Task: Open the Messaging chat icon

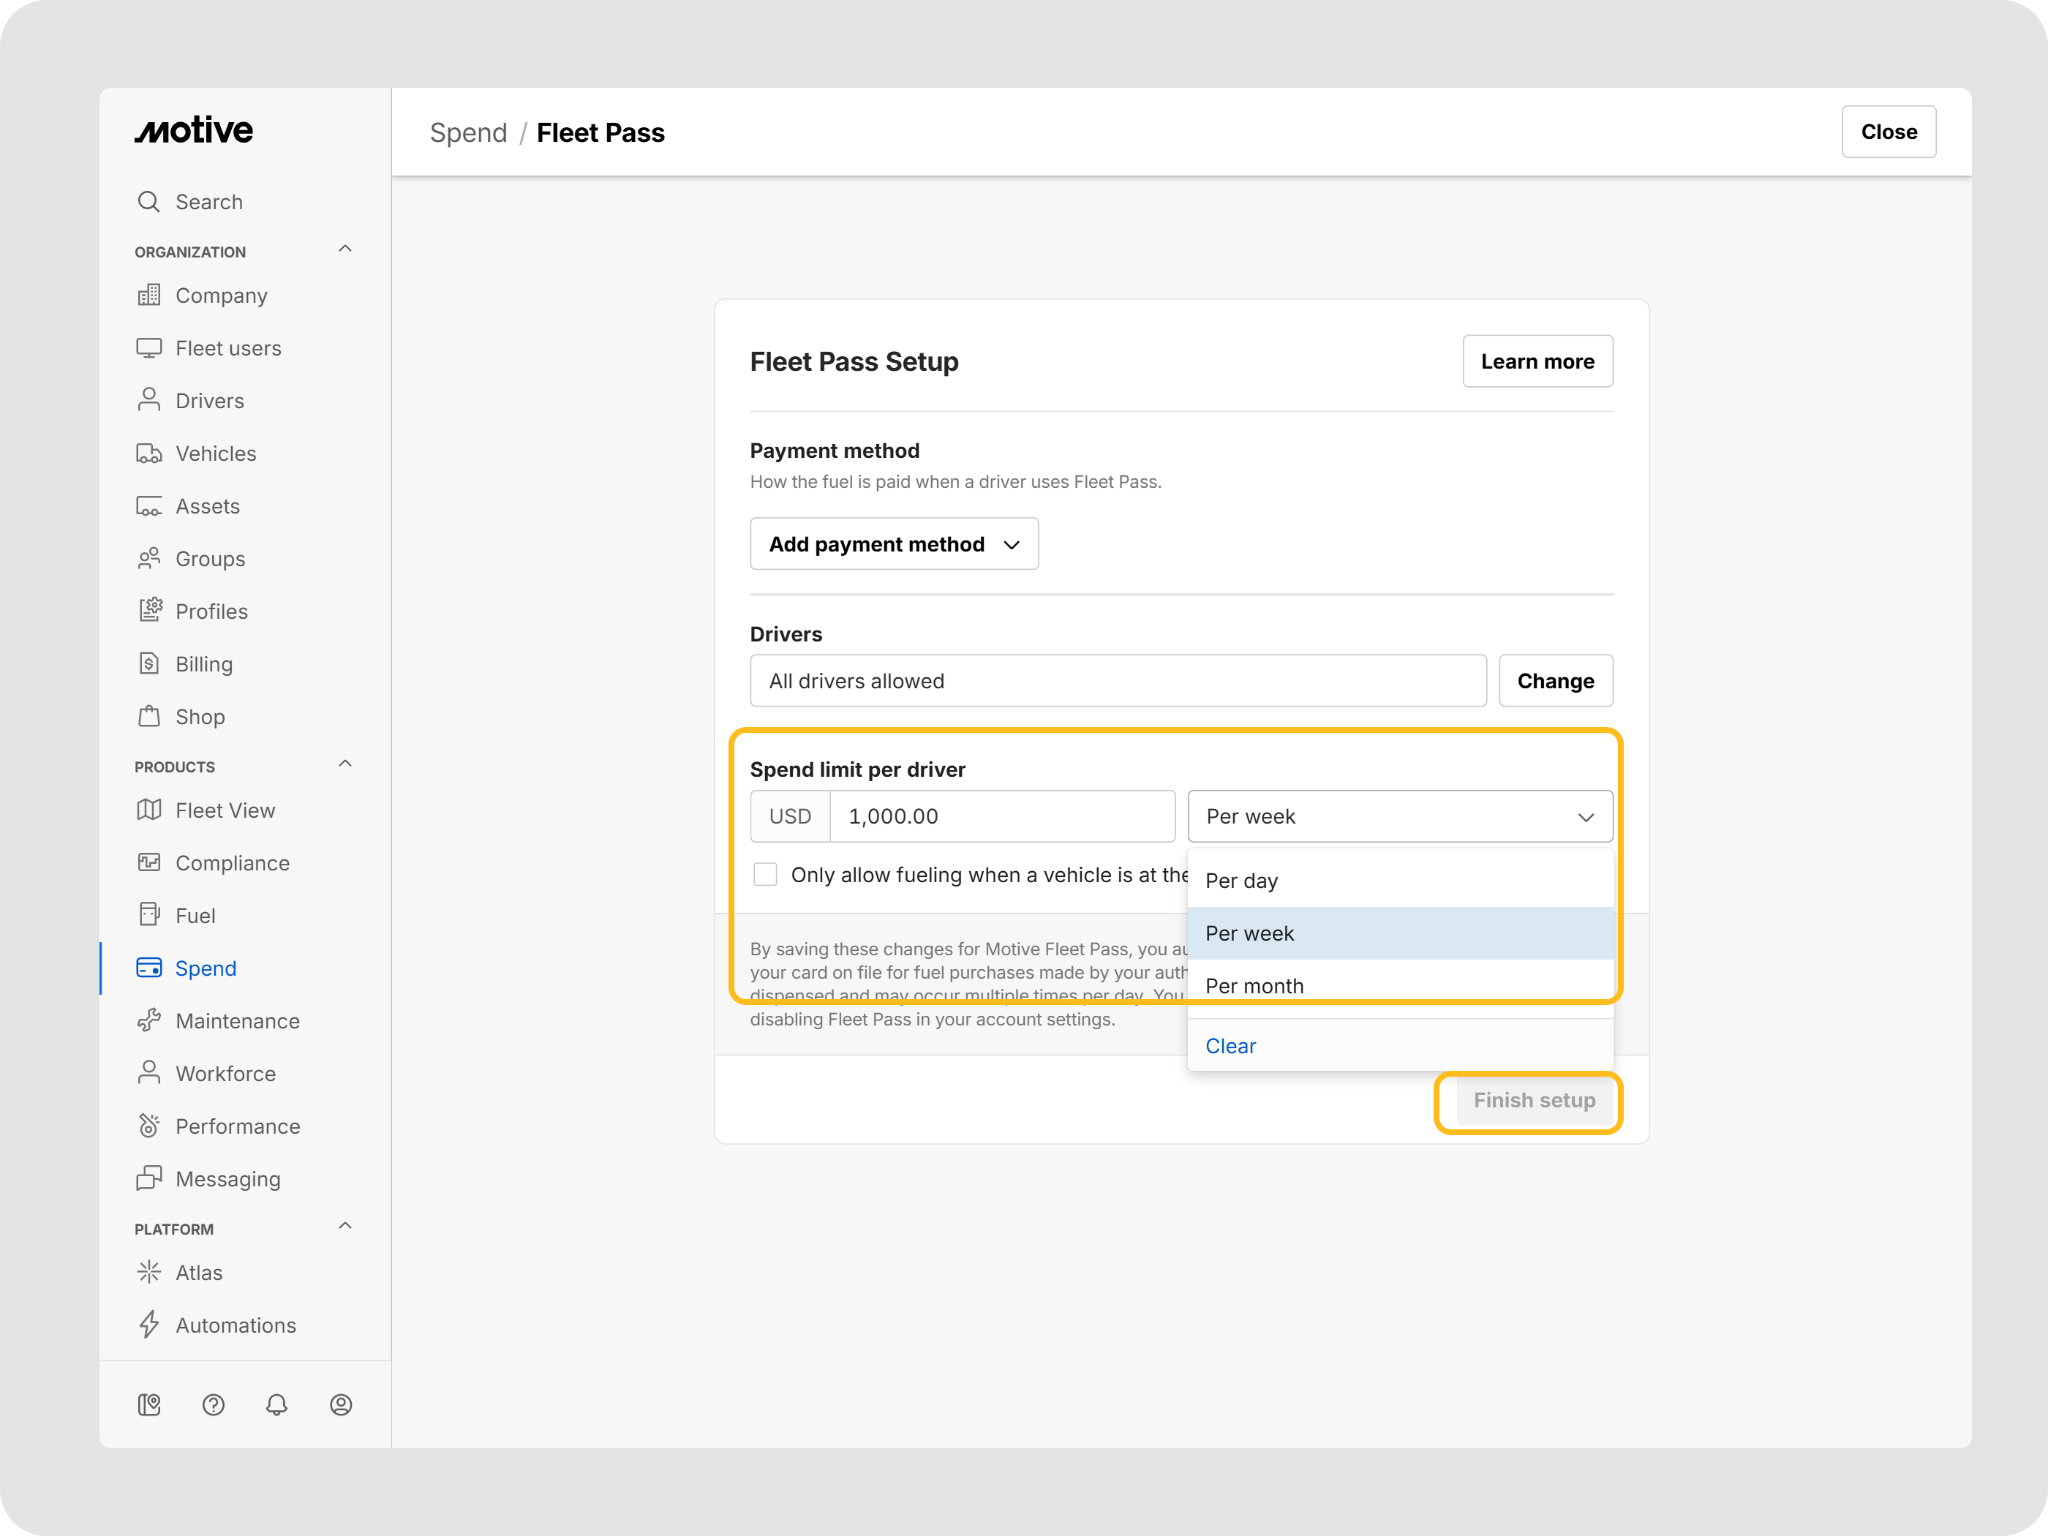Action: point(149,1179)
